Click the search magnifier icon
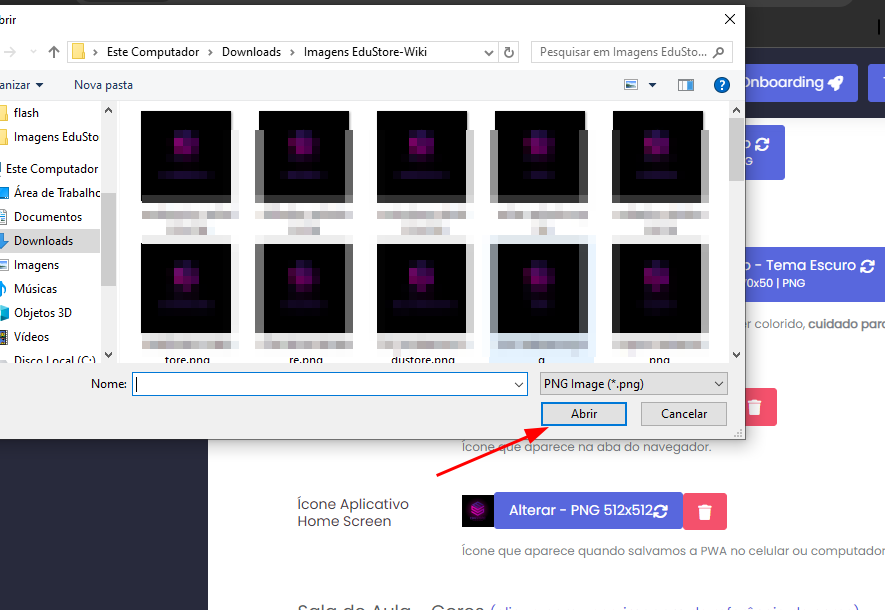885x610 pixels. 718,52
